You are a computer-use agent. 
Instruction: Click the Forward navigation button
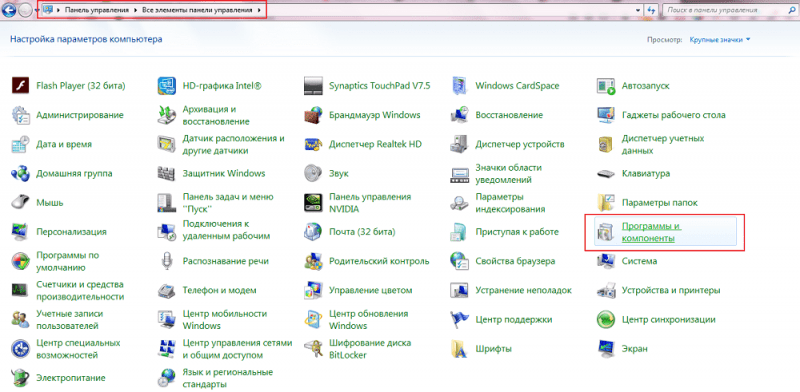coord(26,10)
